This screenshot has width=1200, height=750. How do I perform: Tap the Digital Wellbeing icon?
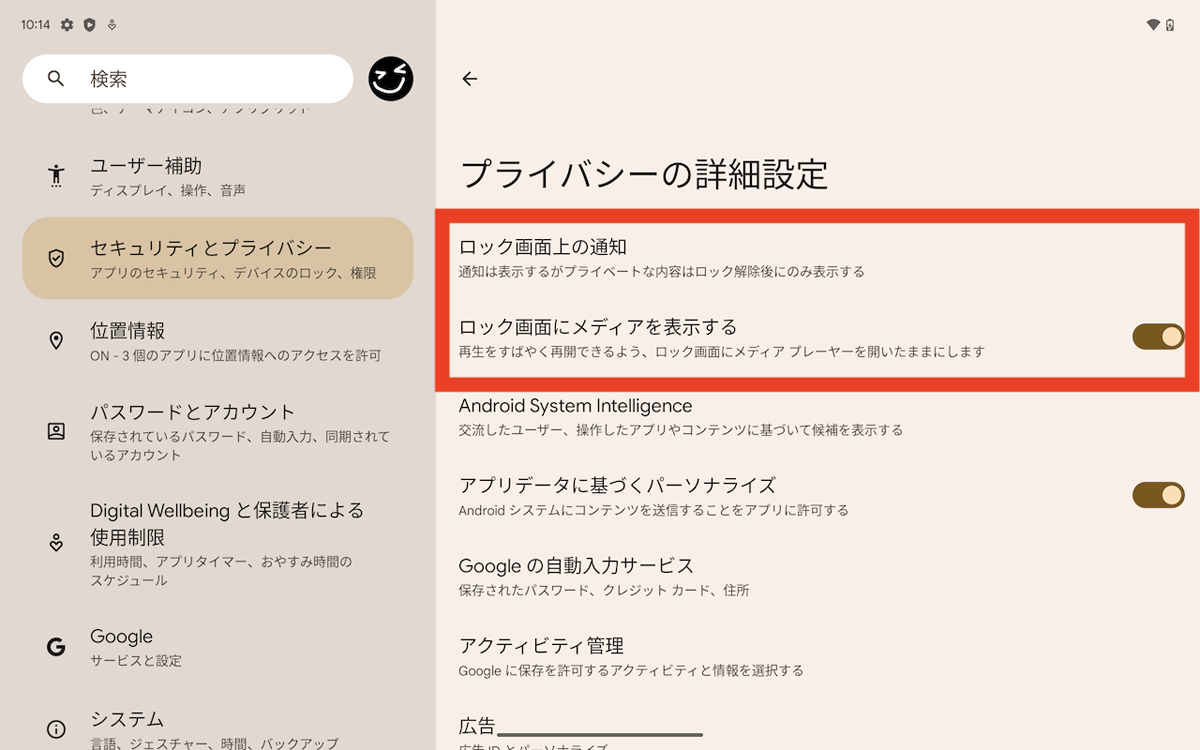(x=56, y=543)
